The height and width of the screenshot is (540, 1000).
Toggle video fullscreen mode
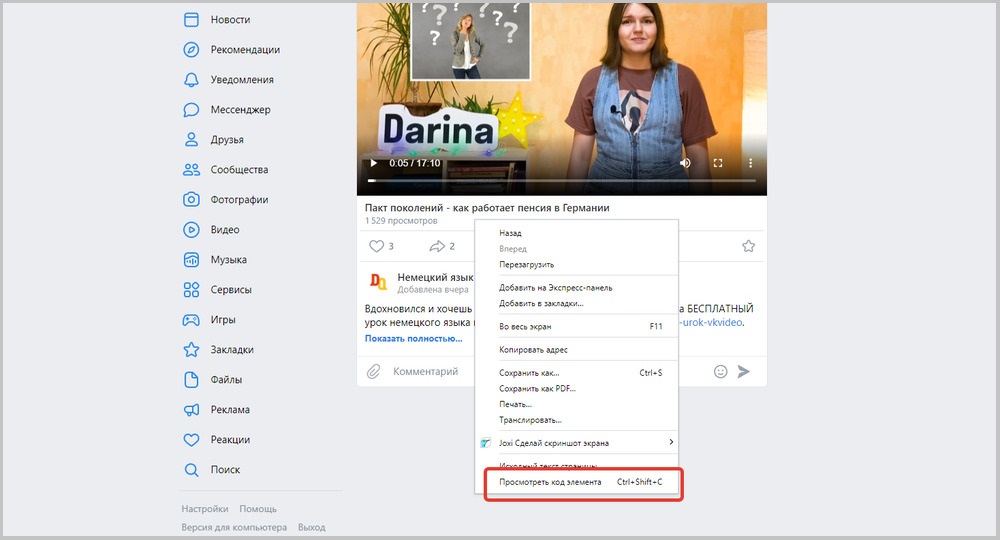(718, 163)
